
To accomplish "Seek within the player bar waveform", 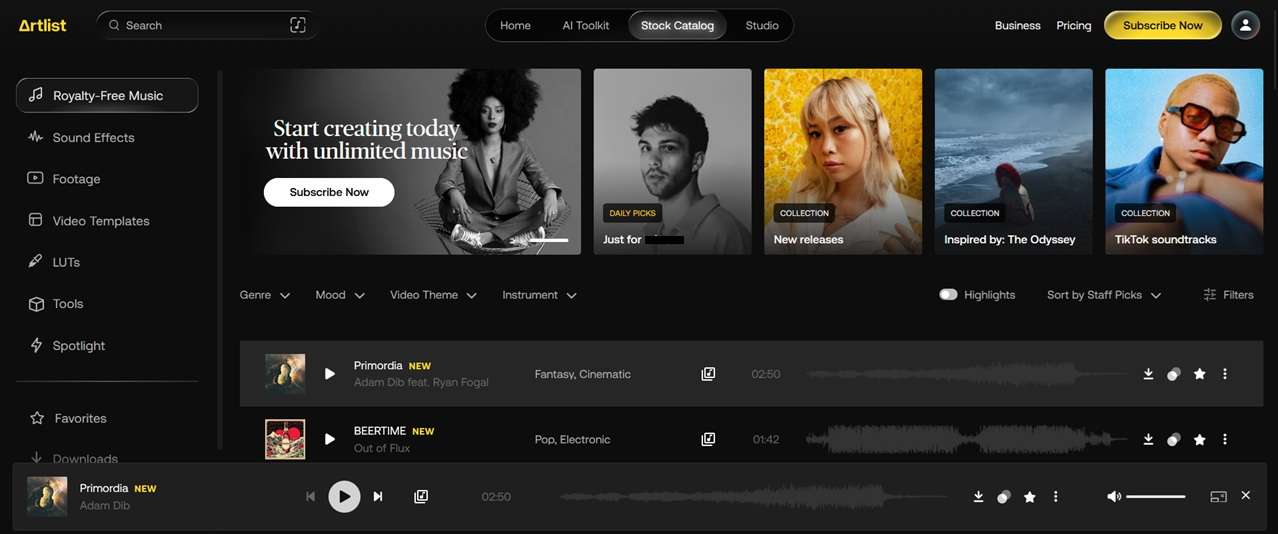I will 753,496.
